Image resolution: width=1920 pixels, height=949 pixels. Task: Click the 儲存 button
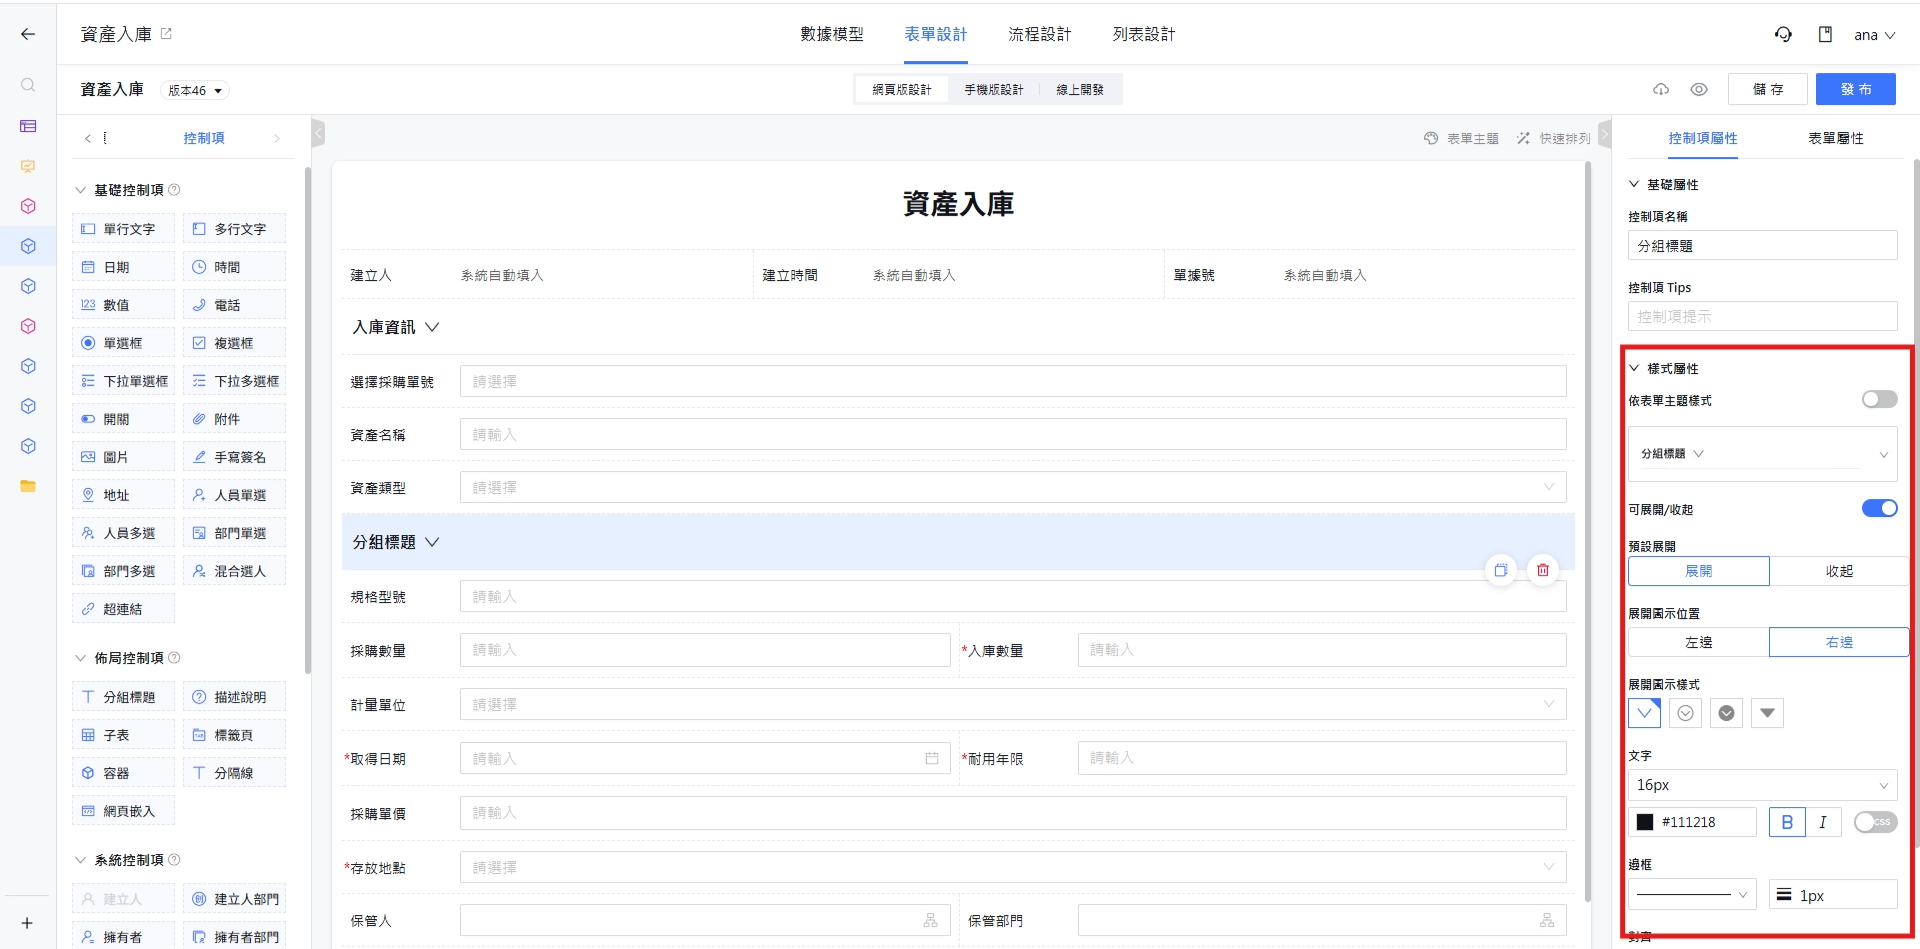[1768, 89]
